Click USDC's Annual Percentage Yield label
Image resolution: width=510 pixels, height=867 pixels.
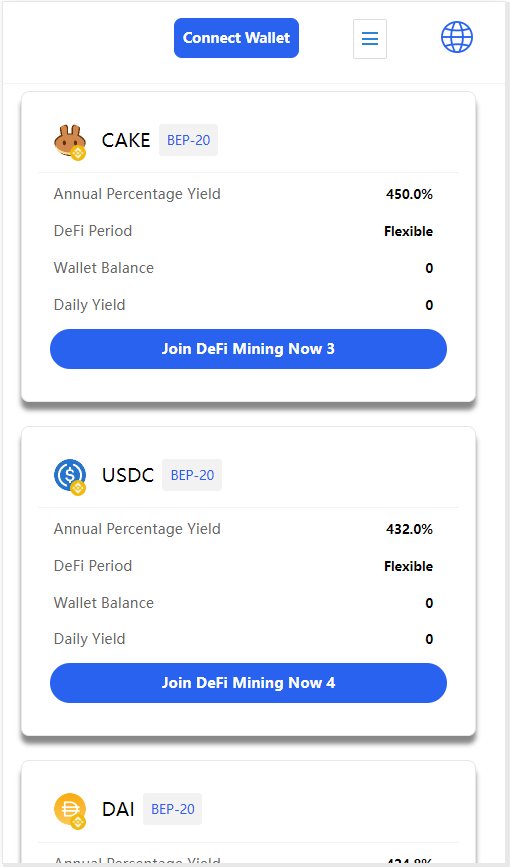tap(137, 529)
